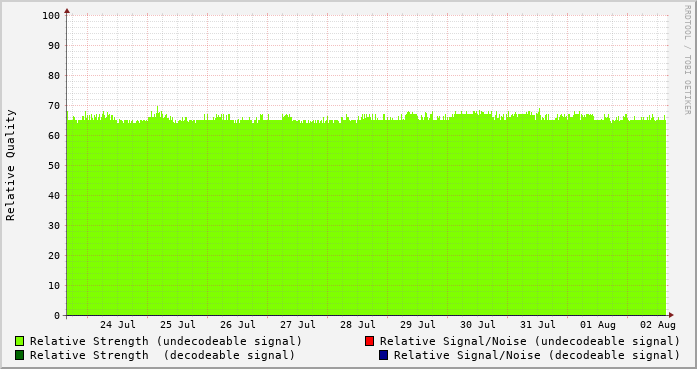Click the dark green decodeable strength legend swatch

coord(20,355)
